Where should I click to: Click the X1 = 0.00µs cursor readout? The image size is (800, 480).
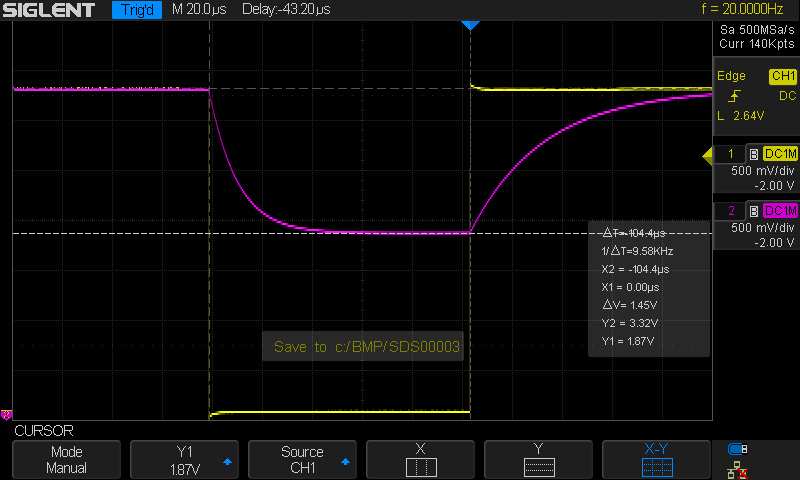click(x=630, y=287)
